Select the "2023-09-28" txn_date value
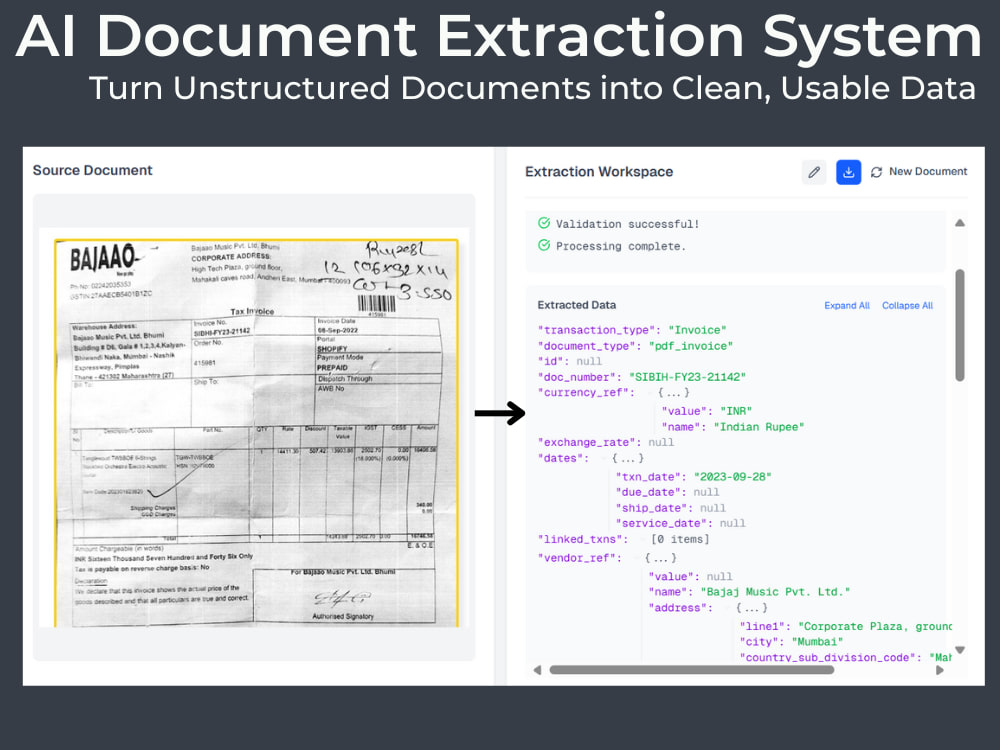This screenshot has width=1000, height=750. (x=733, y=476)
